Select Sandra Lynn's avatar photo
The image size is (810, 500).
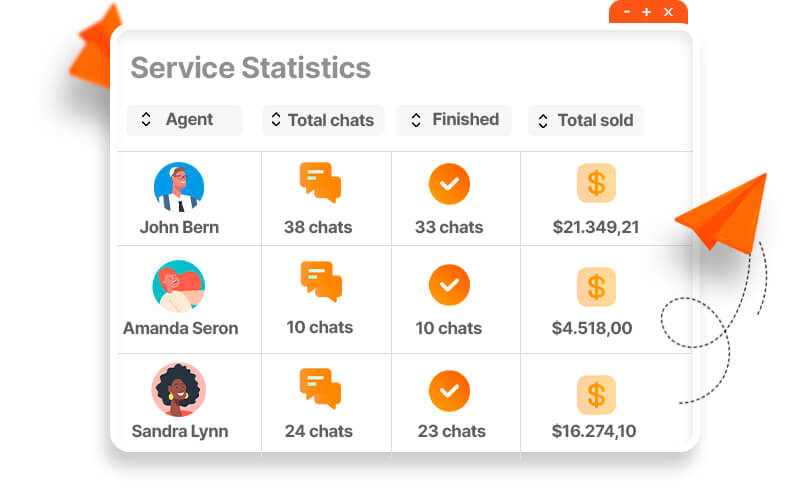pos(179,389)
